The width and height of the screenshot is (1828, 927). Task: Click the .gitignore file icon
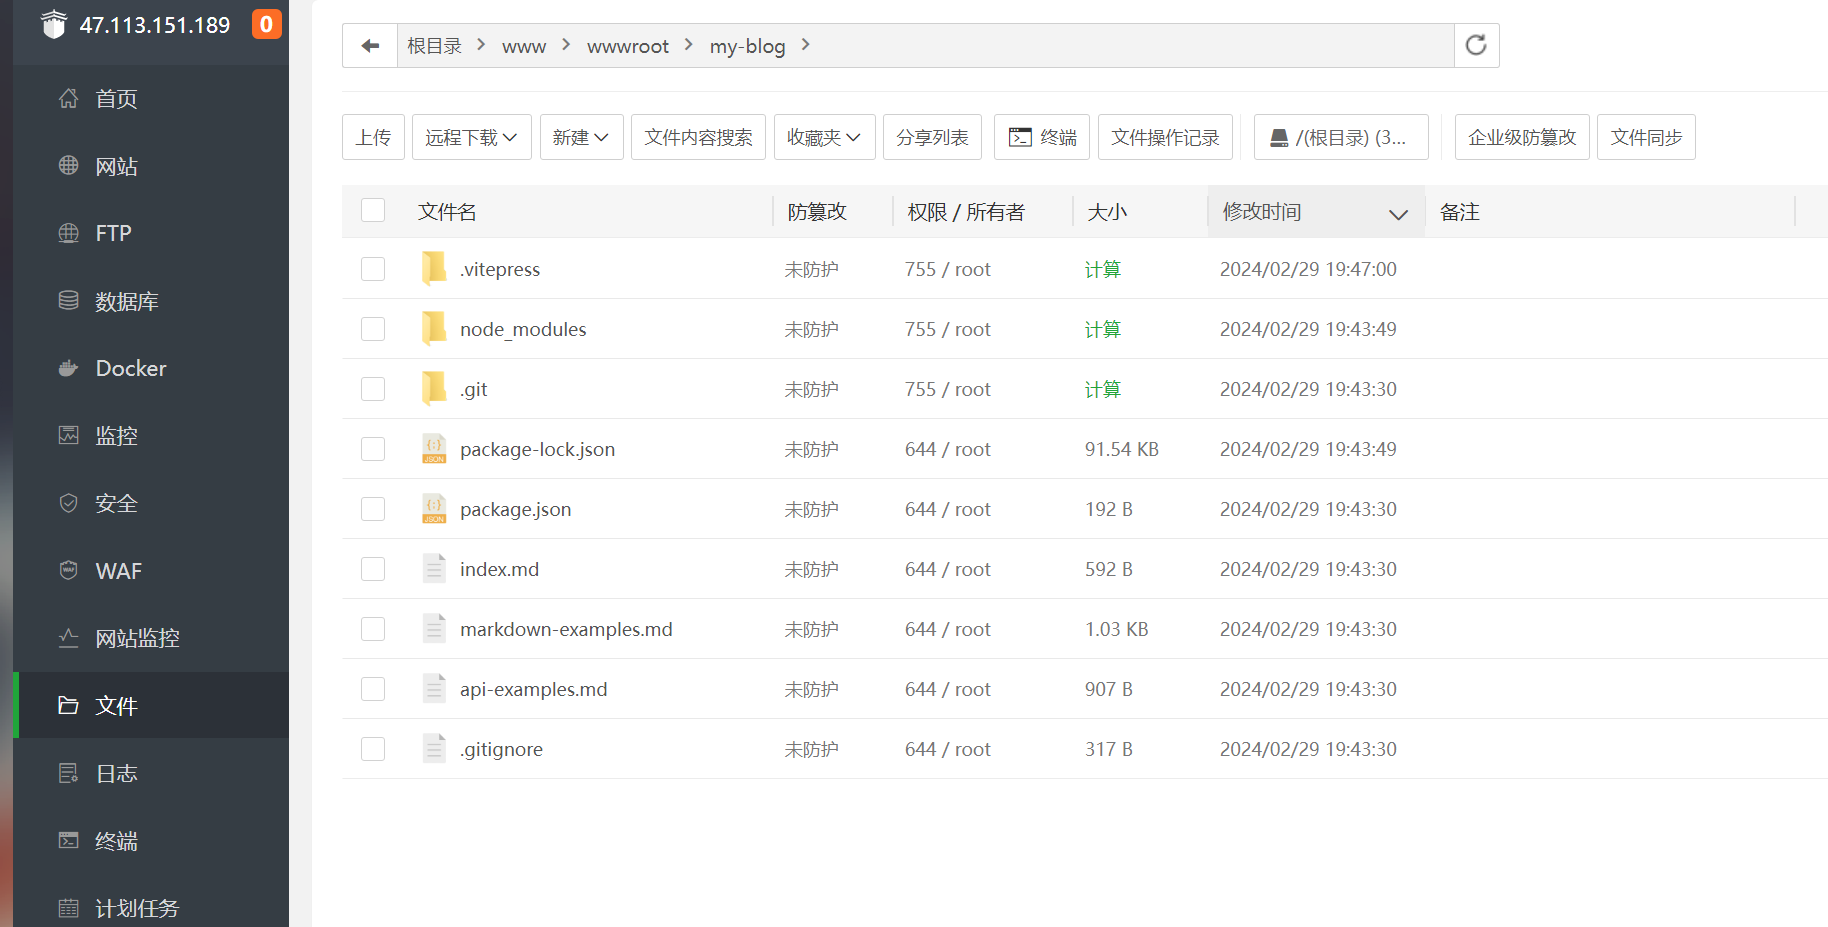[x=434, y=749]
